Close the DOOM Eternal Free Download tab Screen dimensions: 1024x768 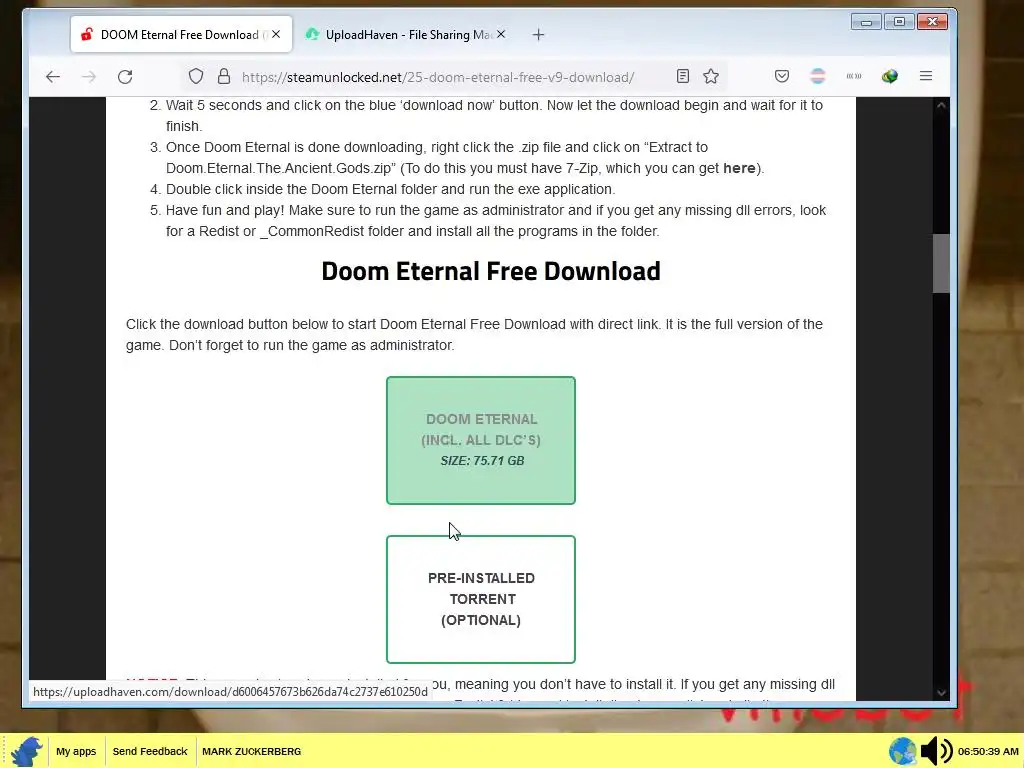276,34
